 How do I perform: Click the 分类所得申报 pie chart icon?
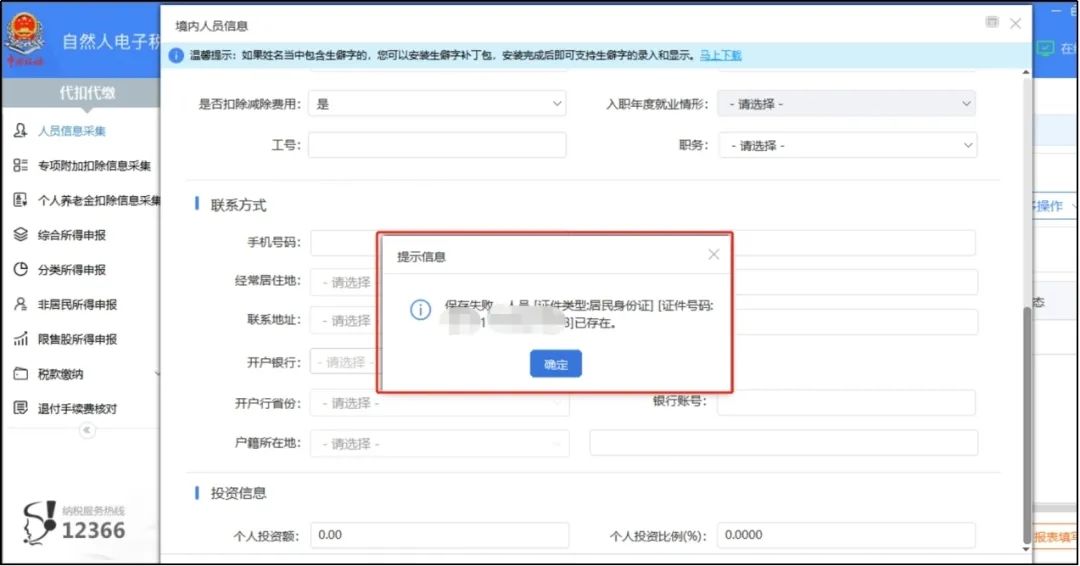pos(20,270)
